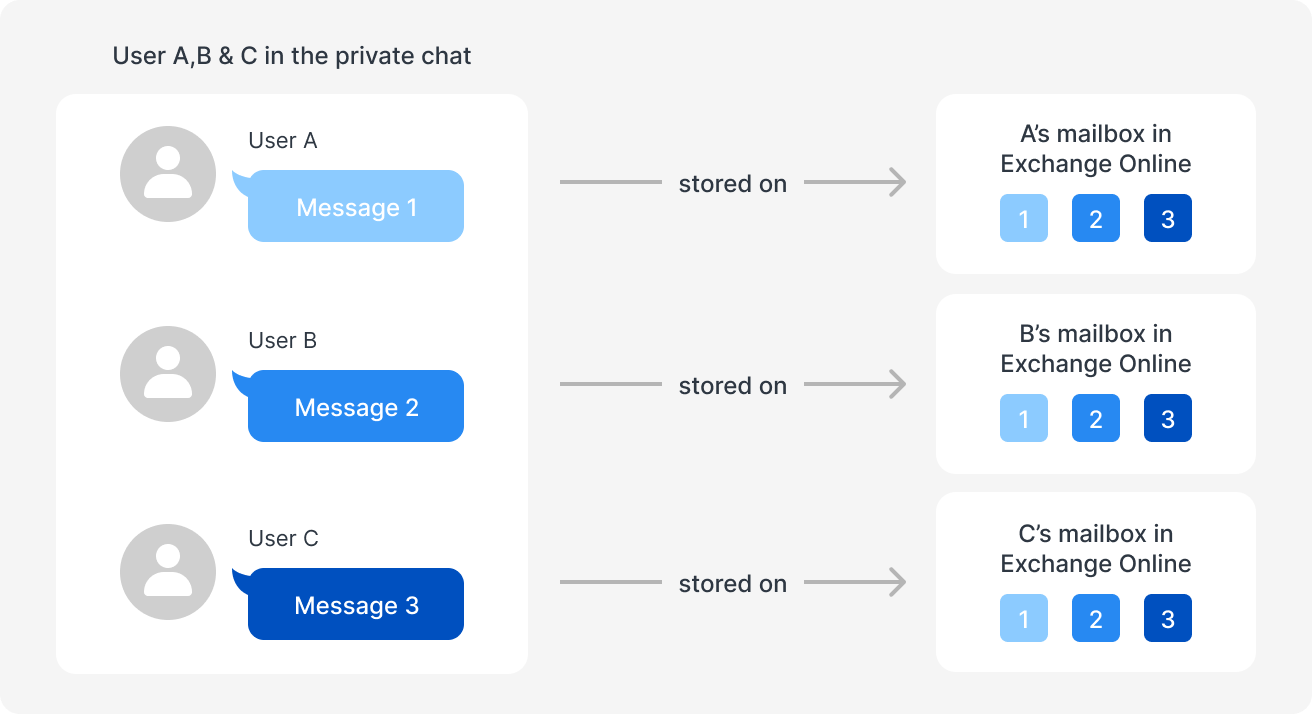Open the Message 2 chat bubble
This screenshot has width=1312, height=714.
coord(356,407)
